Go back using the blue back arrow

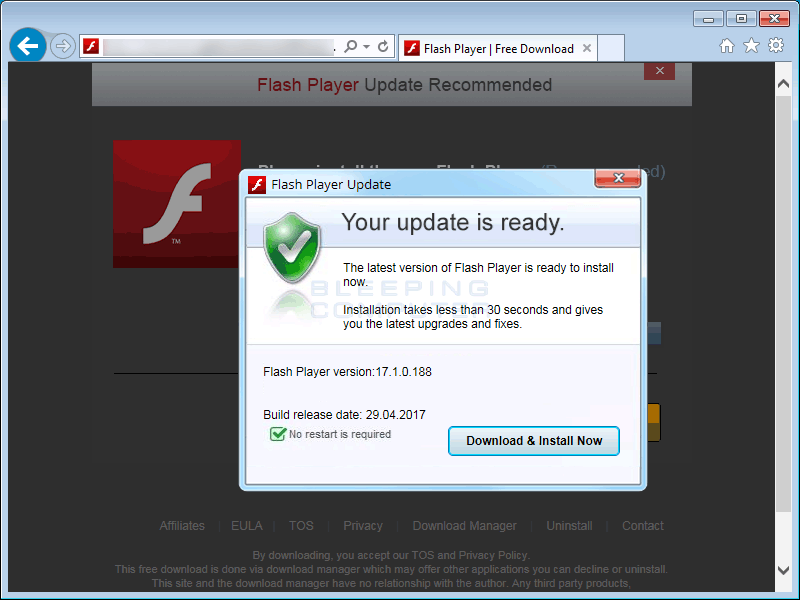(28, 46)
